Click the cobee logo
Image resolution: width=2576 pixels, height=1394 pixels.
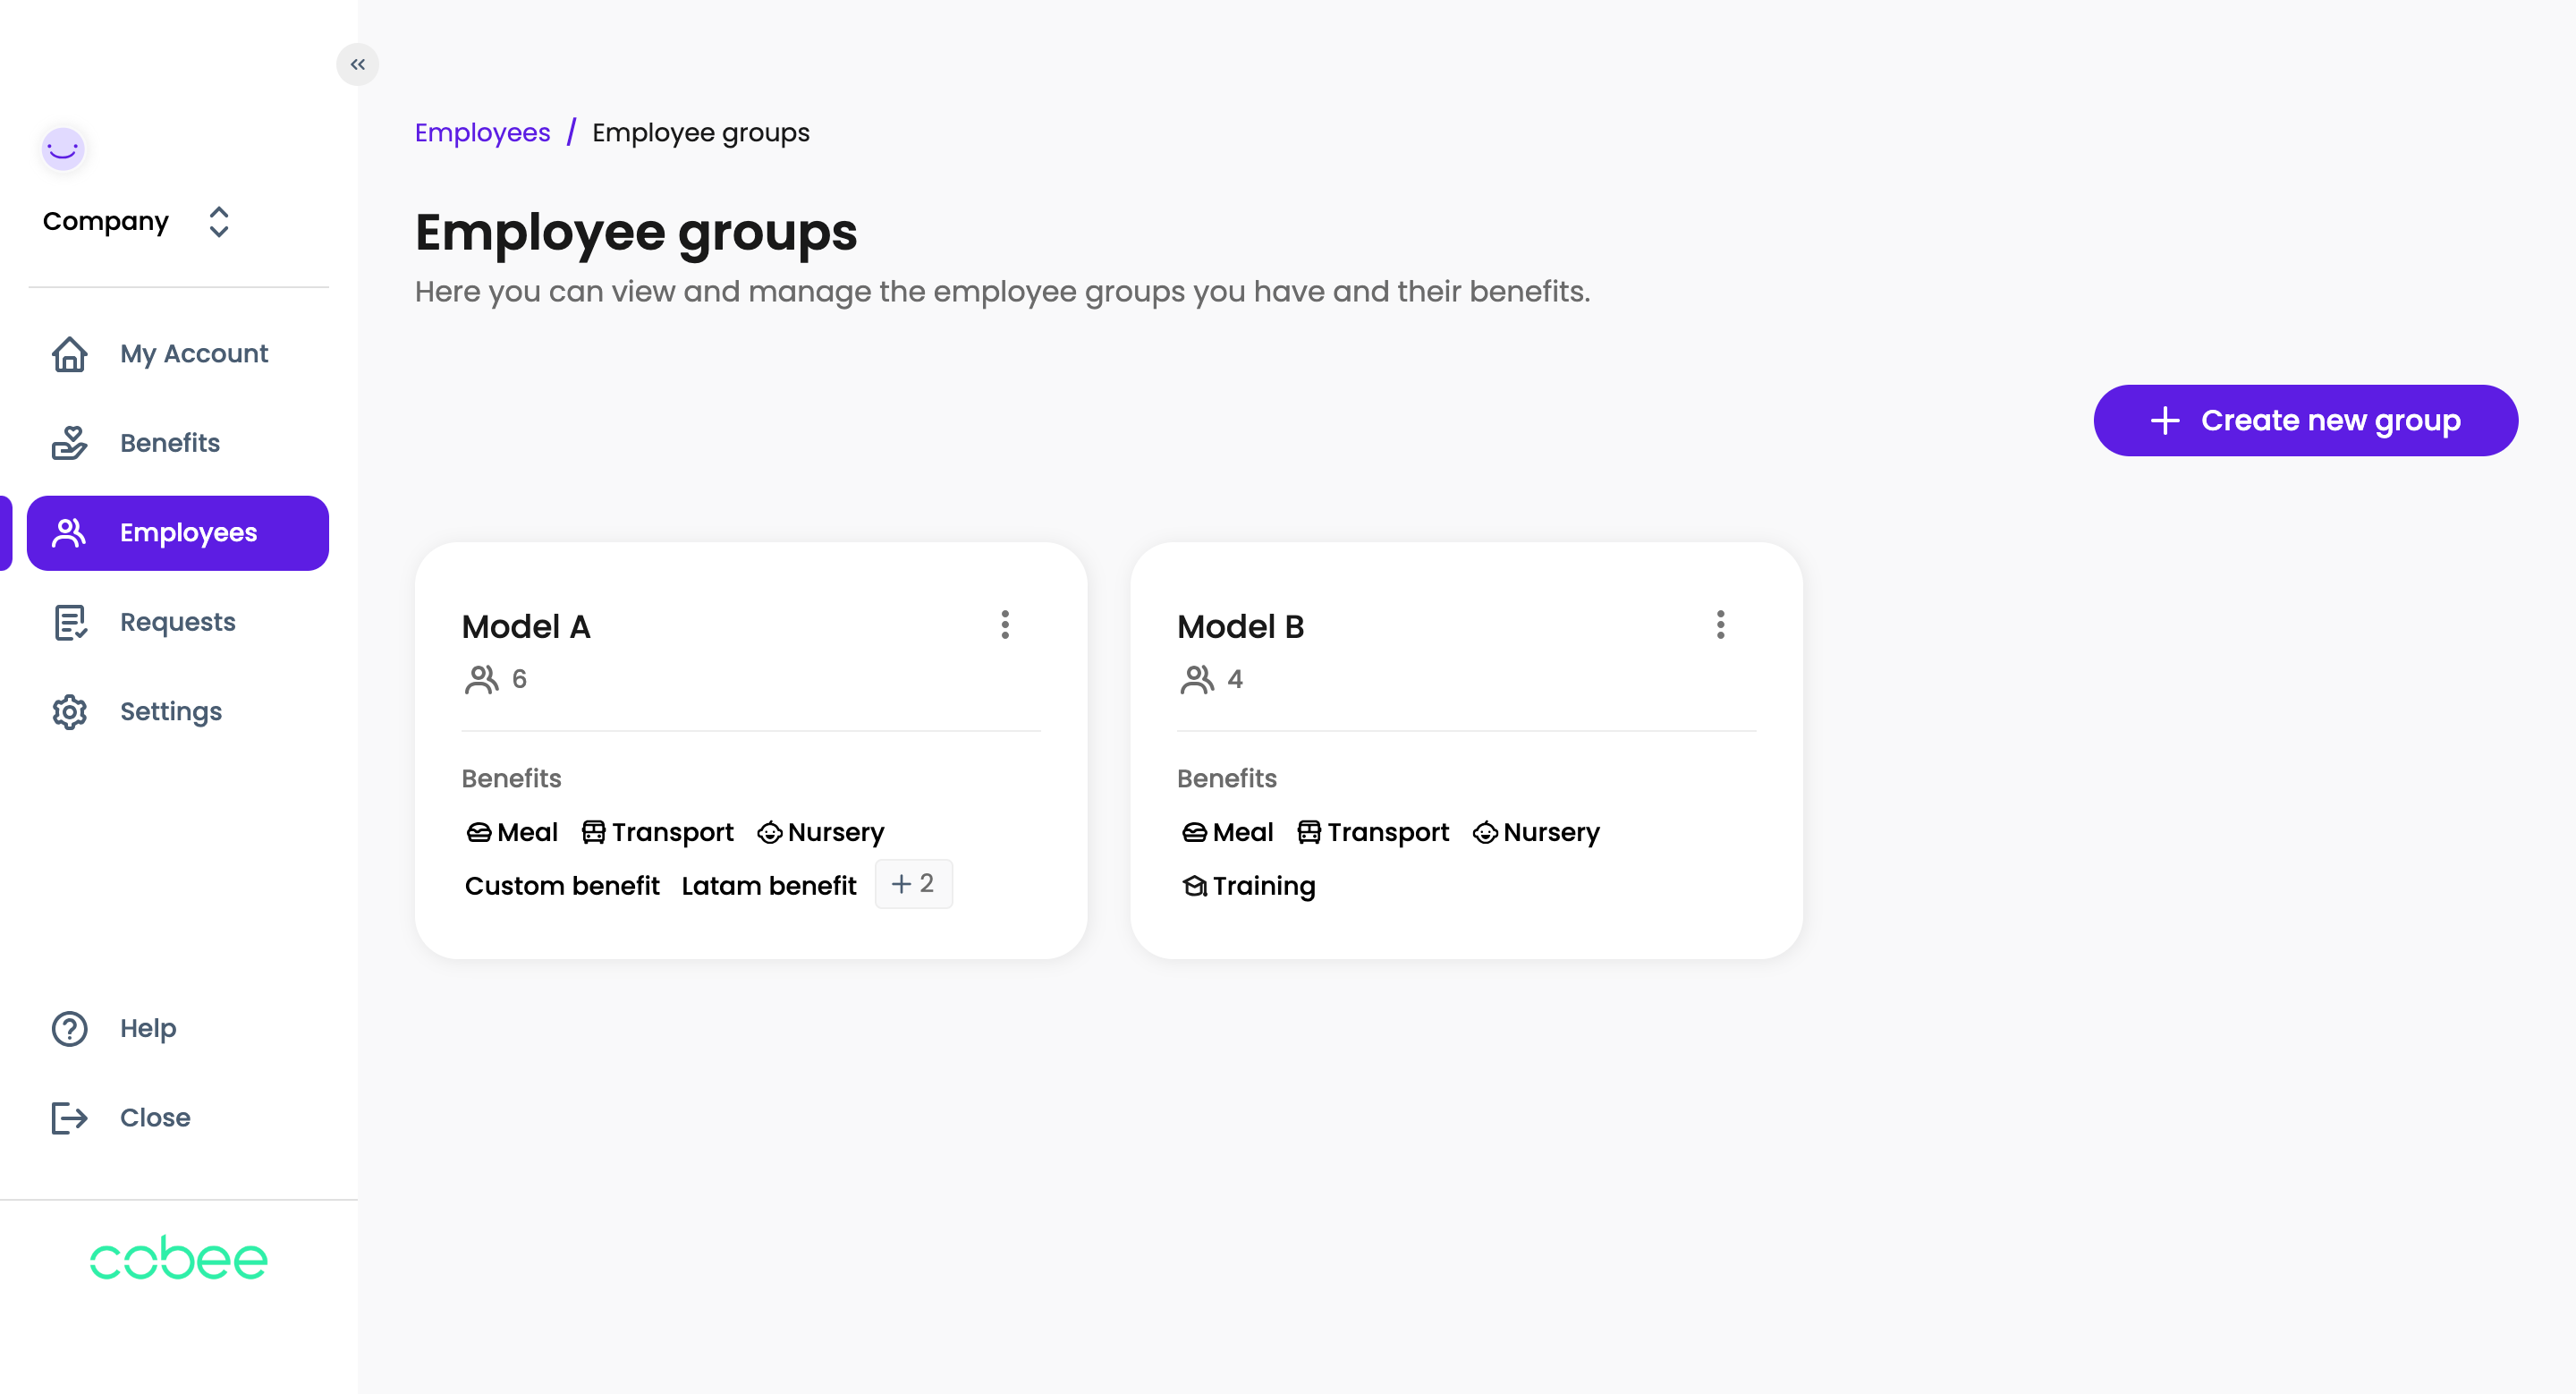click(x=179, y=1258)
